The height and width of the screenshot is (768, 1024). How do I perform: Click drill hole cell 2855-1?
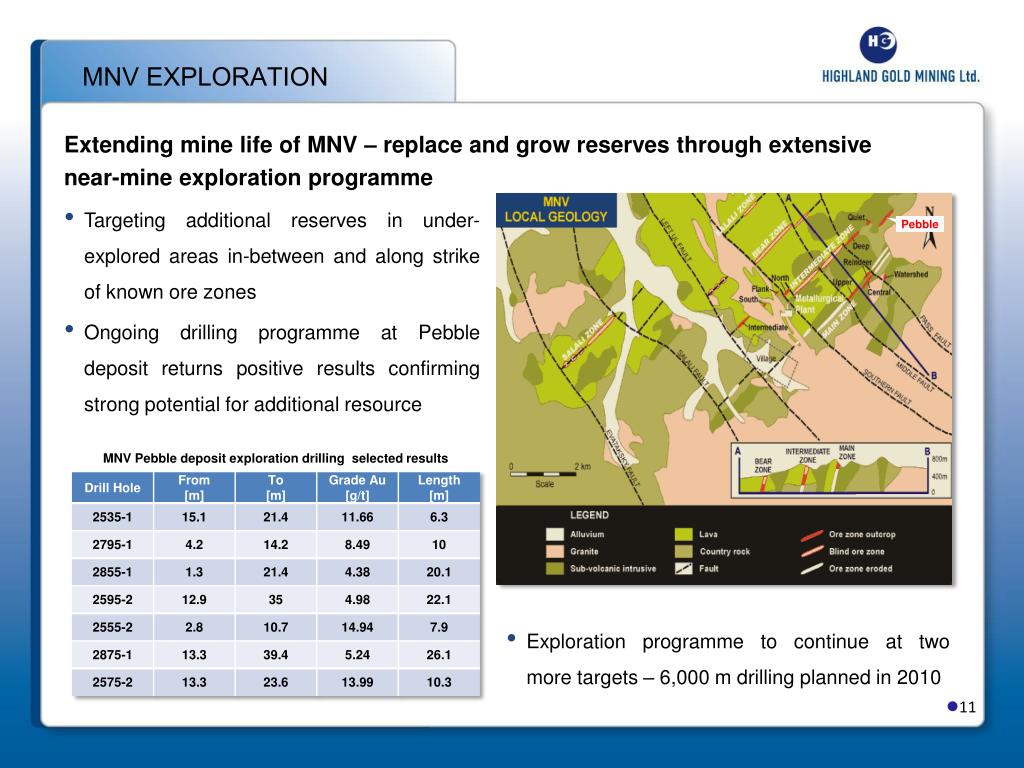point(112,572)
